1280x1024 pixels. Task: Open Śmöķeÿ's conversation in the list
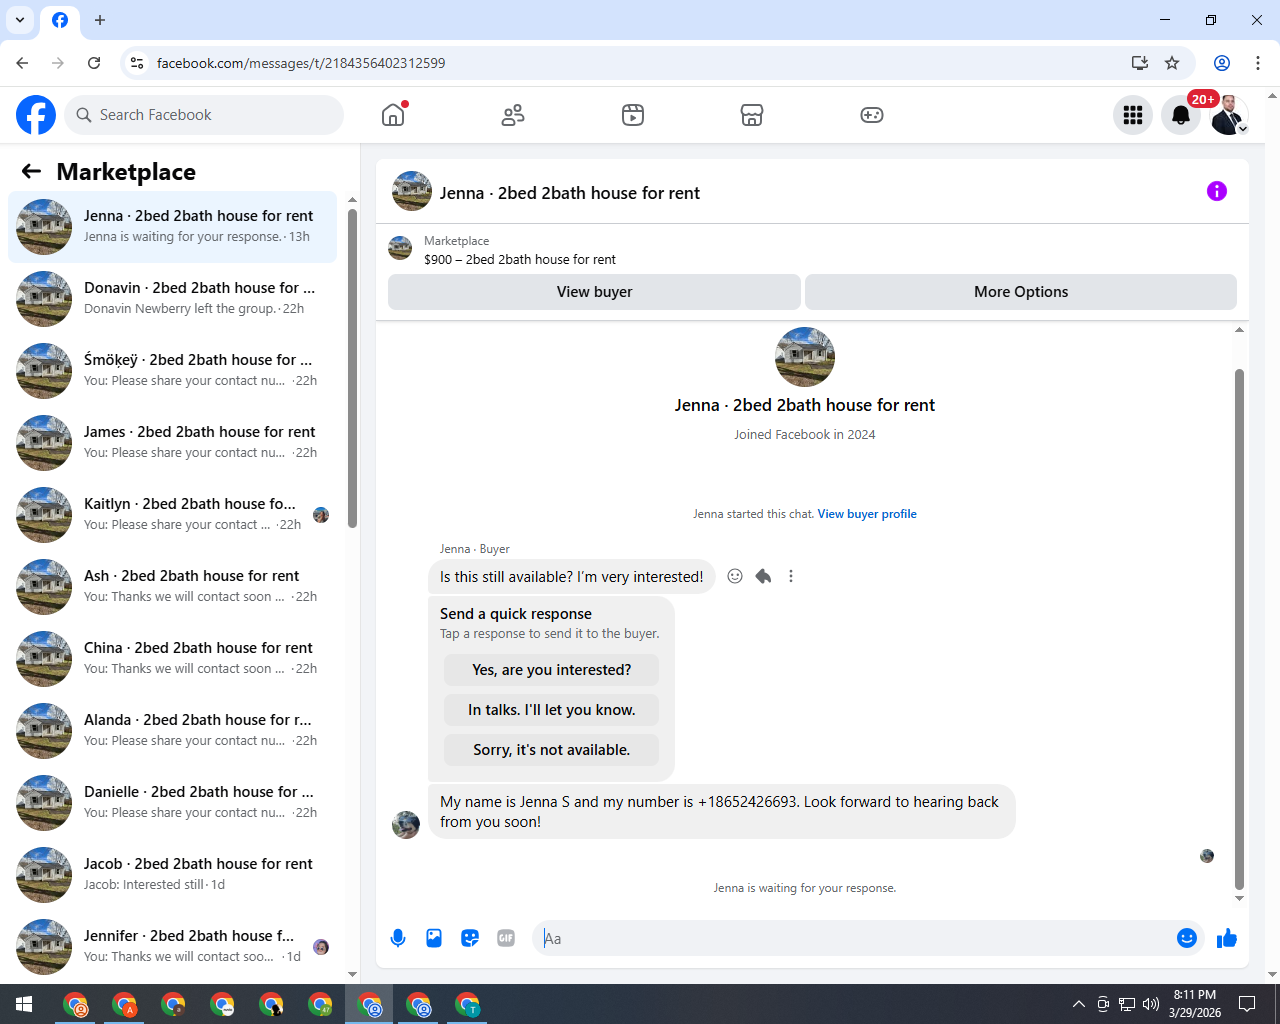(x=172, y=371)
